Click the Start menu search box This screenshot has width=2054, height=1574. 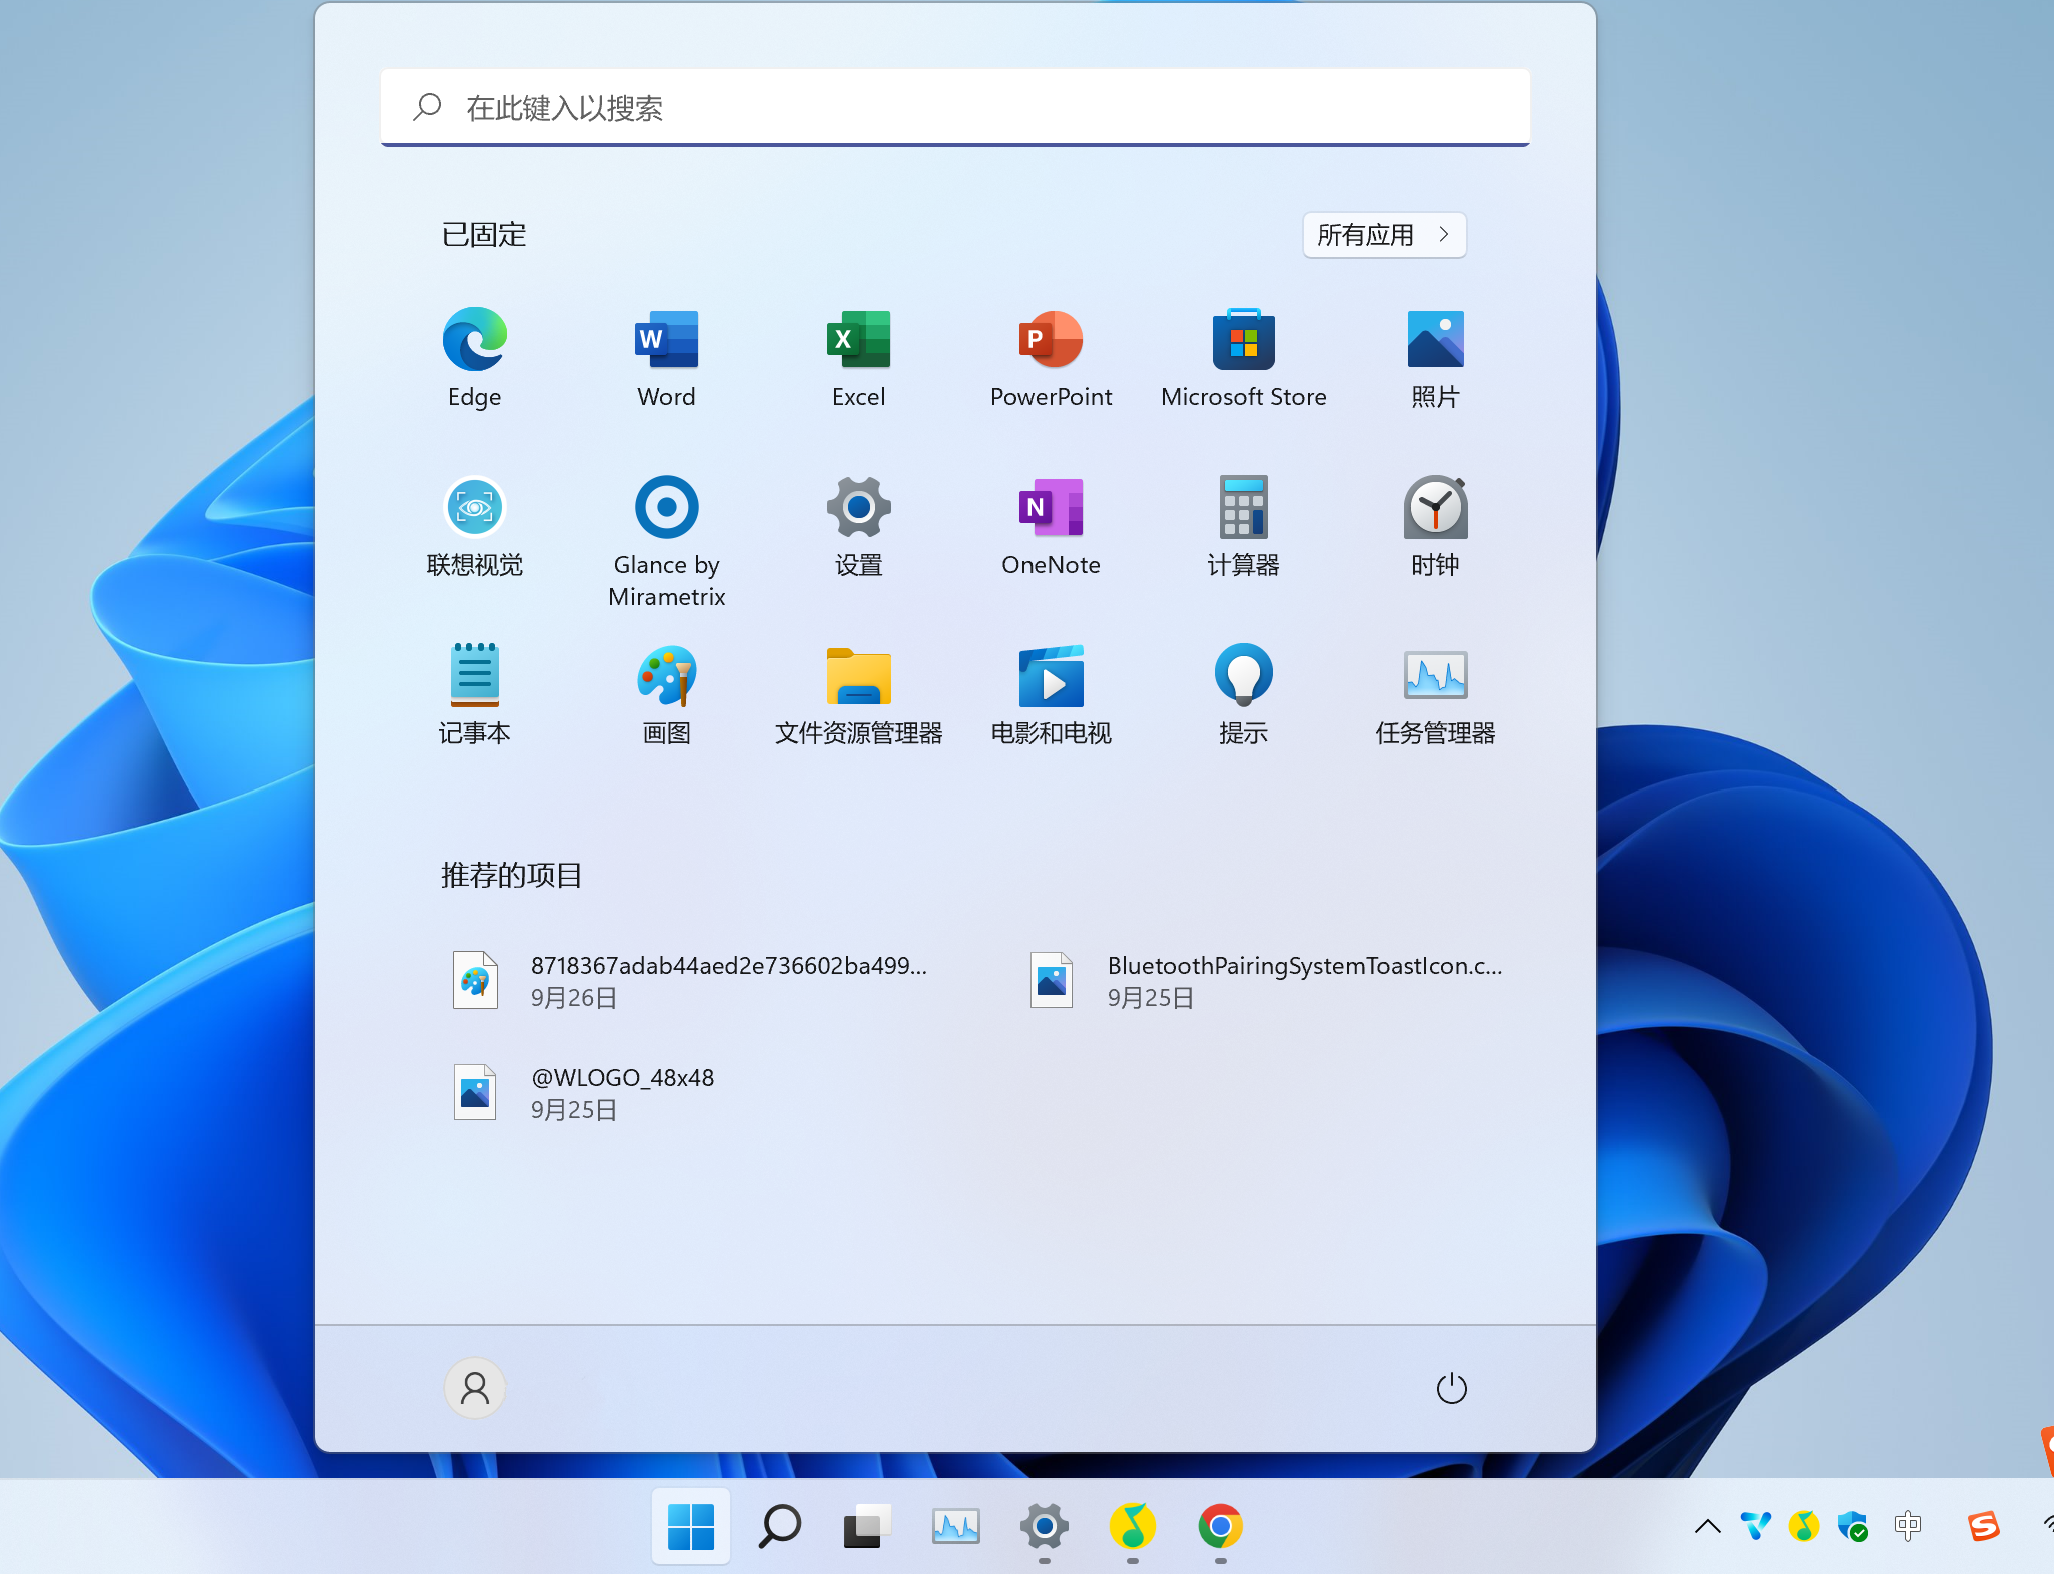pos(955,108)
